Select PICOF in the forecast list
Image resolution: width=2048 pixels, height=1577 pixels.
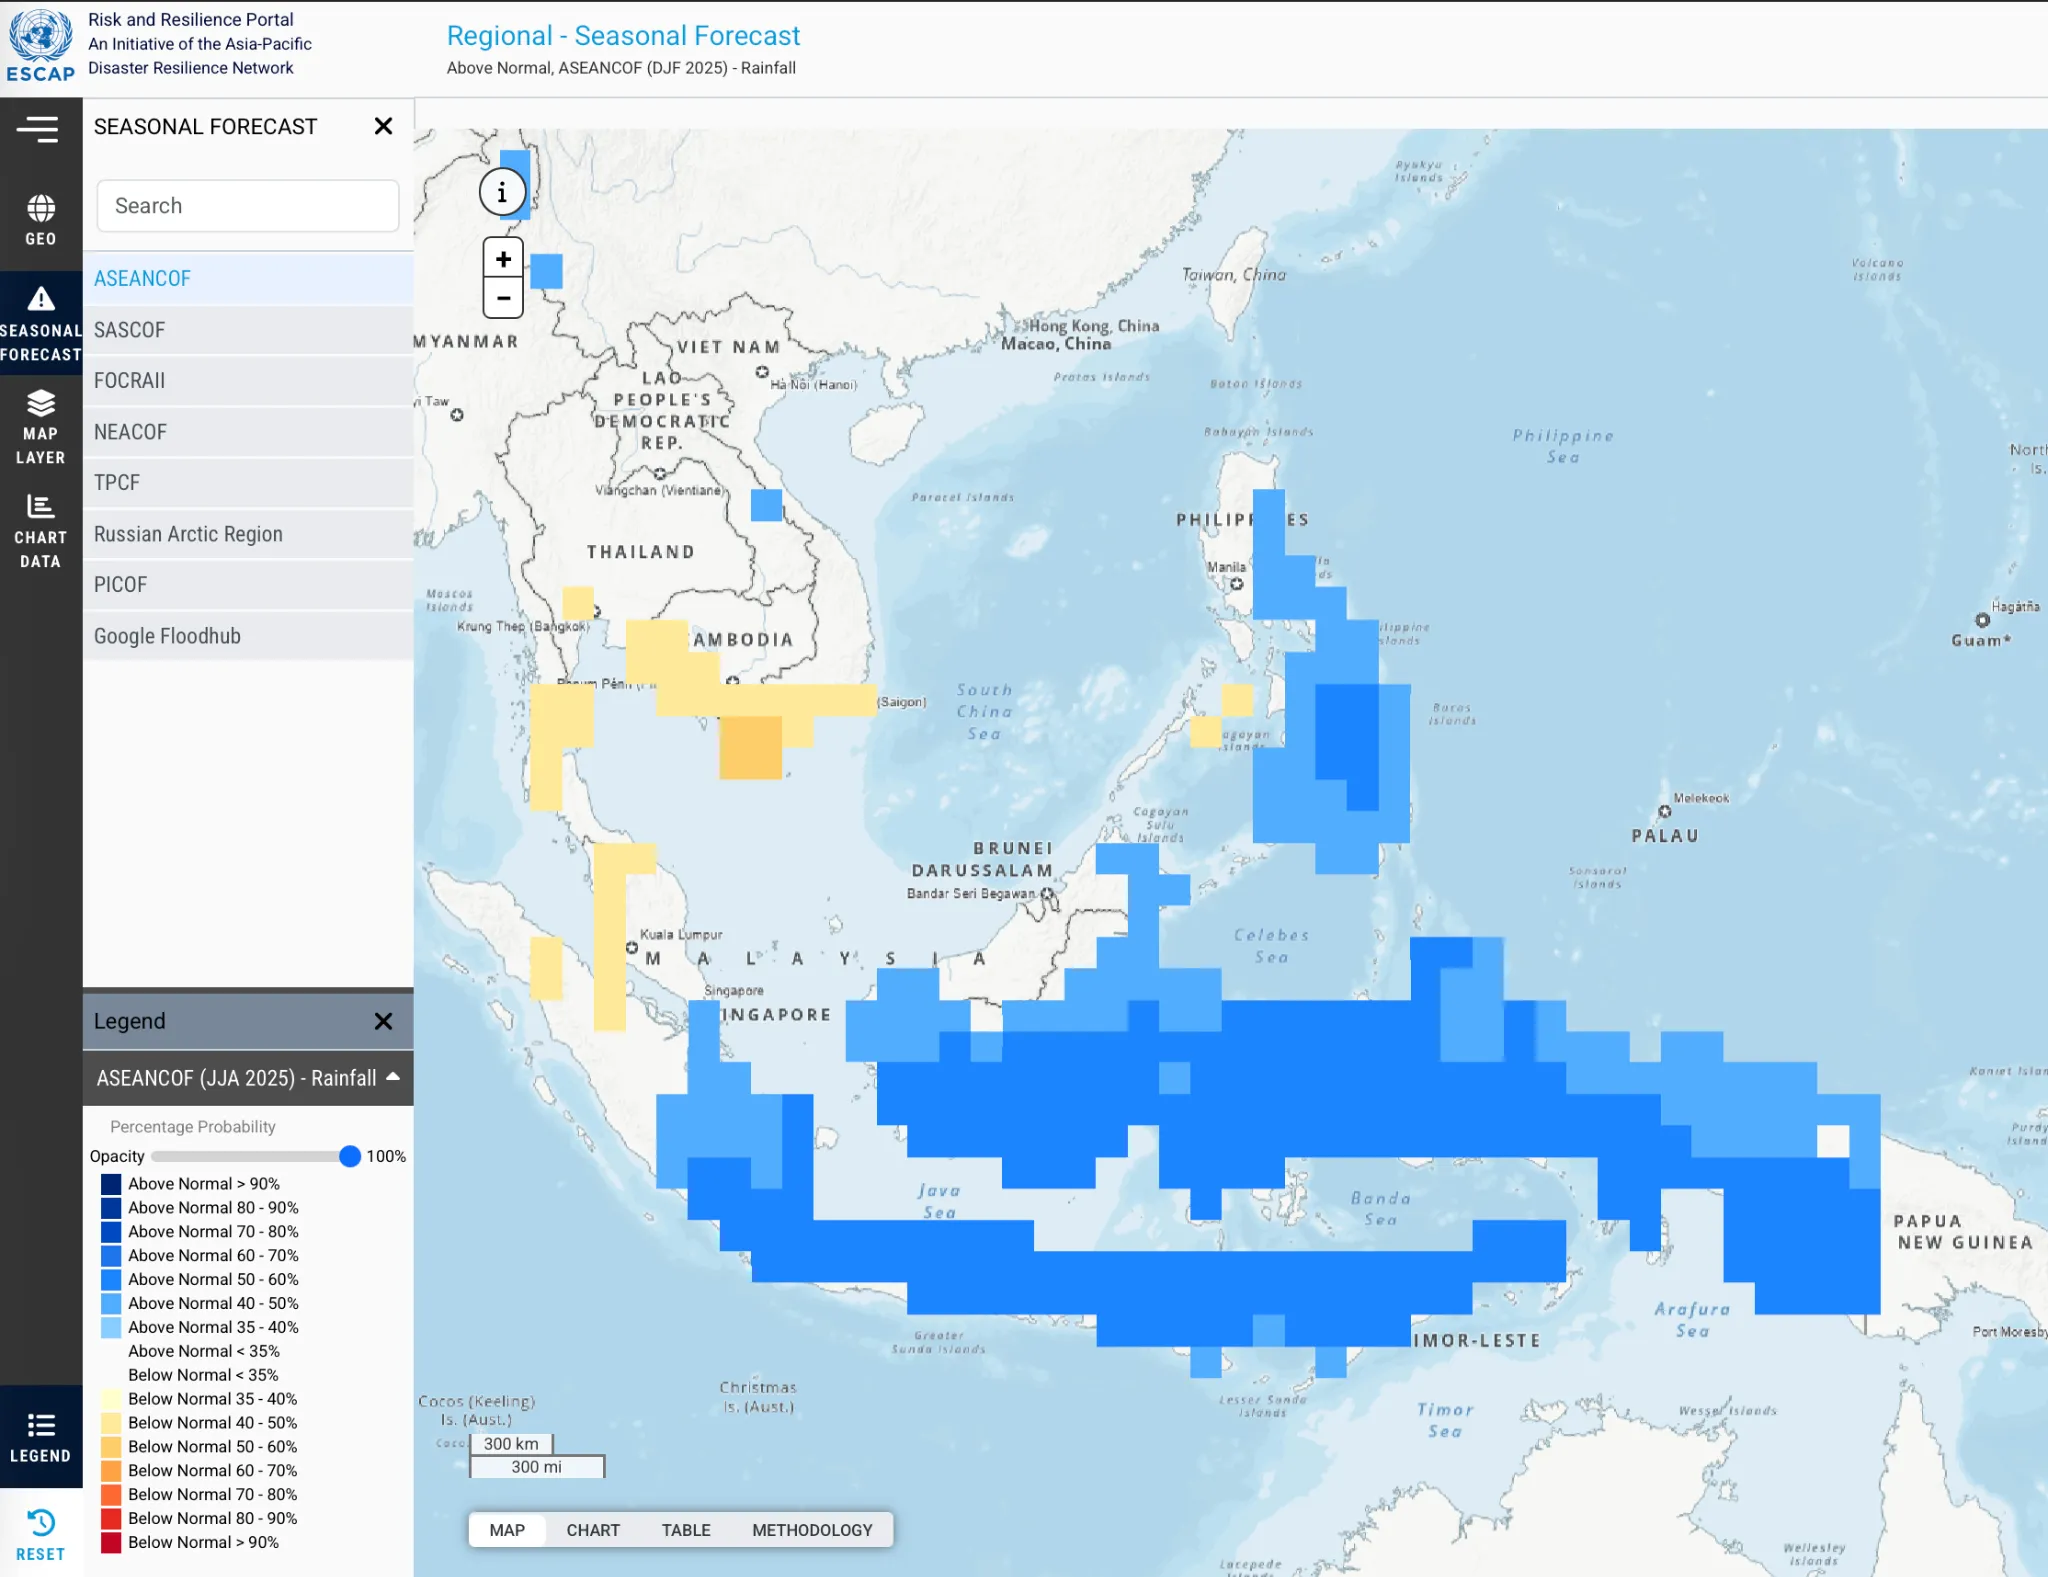pyautogui.click(x=248, y=585)
